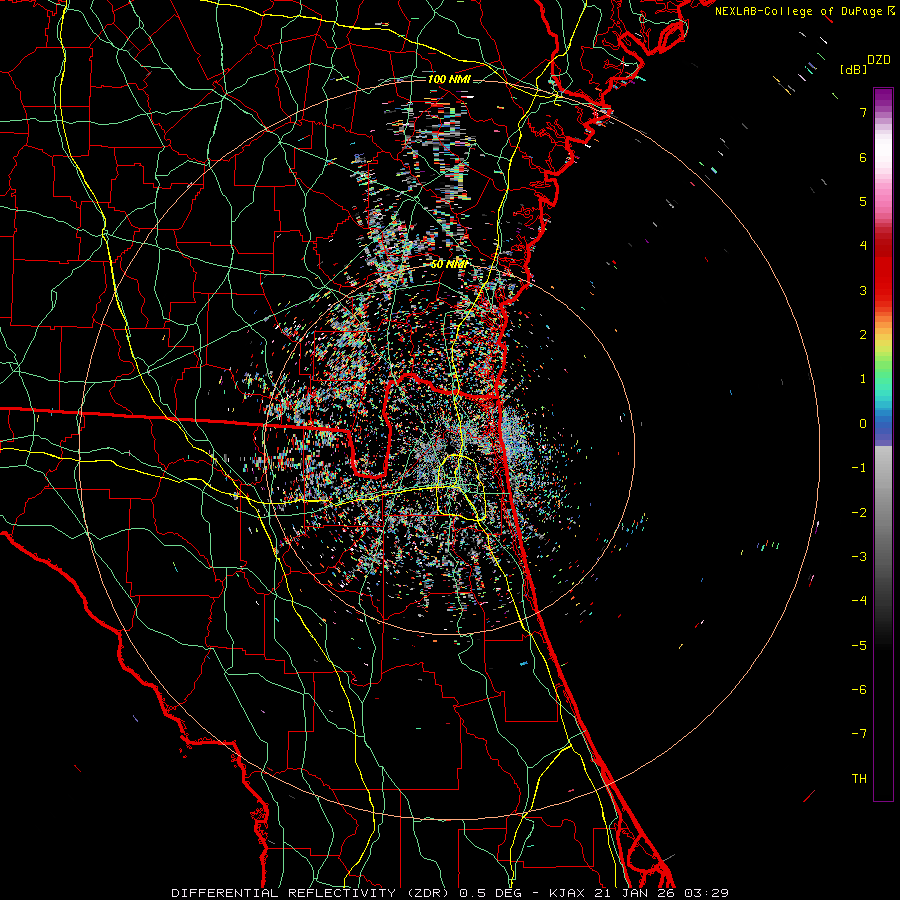
Task: Click the -7 value on the color scale
Action: click(859, 734)
